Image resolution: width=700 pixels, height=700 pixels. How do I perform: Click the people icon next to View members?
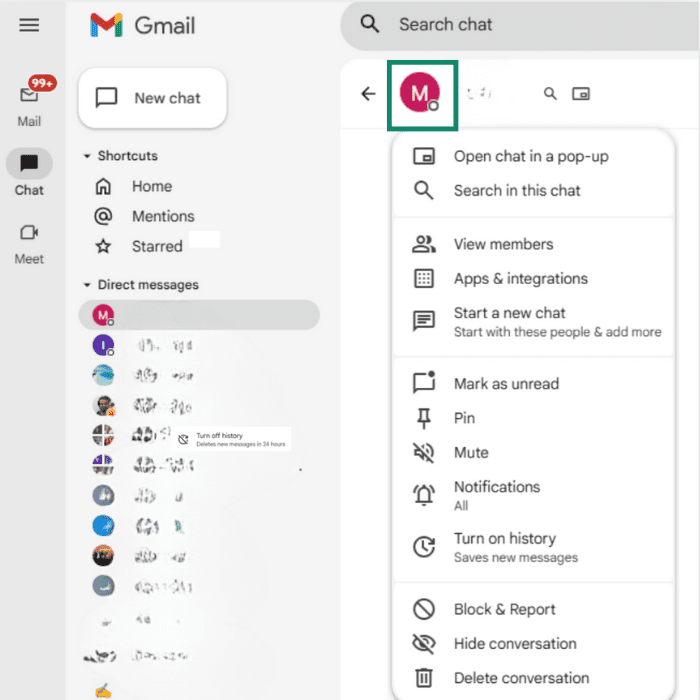coord(424,244)
